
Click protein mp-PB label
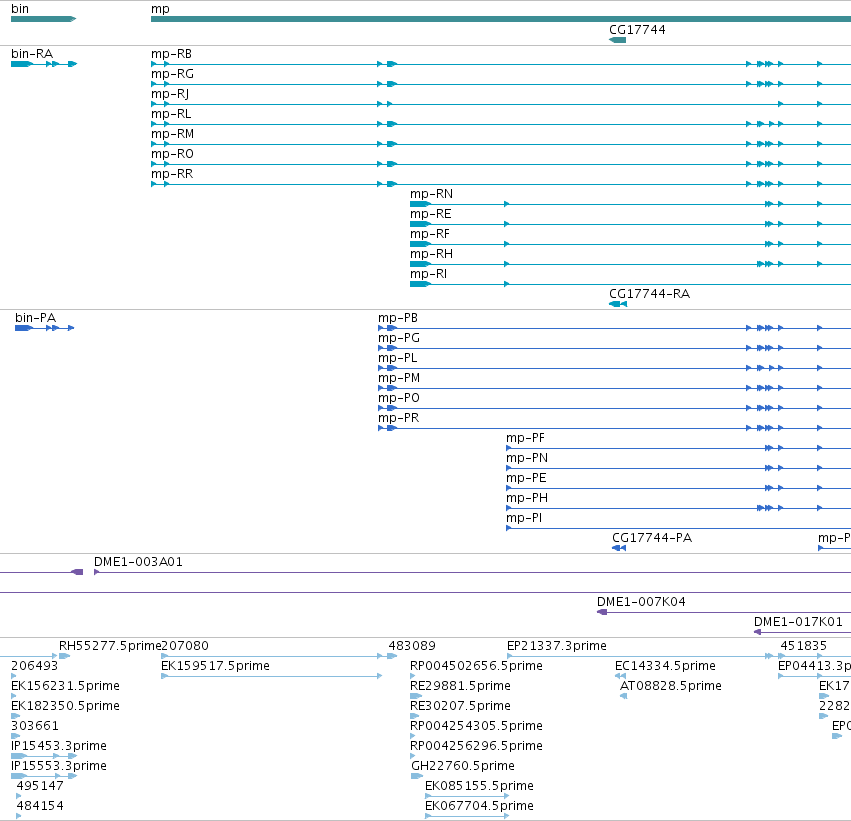pos(398,318)
